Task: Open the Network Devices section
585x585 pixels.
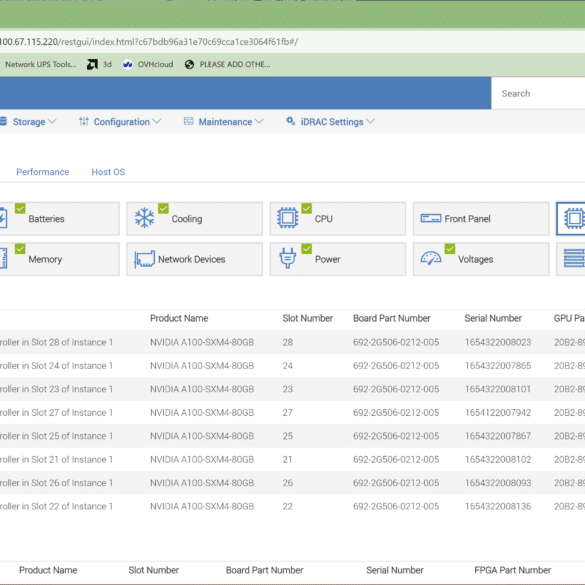Action: [194, 259]
